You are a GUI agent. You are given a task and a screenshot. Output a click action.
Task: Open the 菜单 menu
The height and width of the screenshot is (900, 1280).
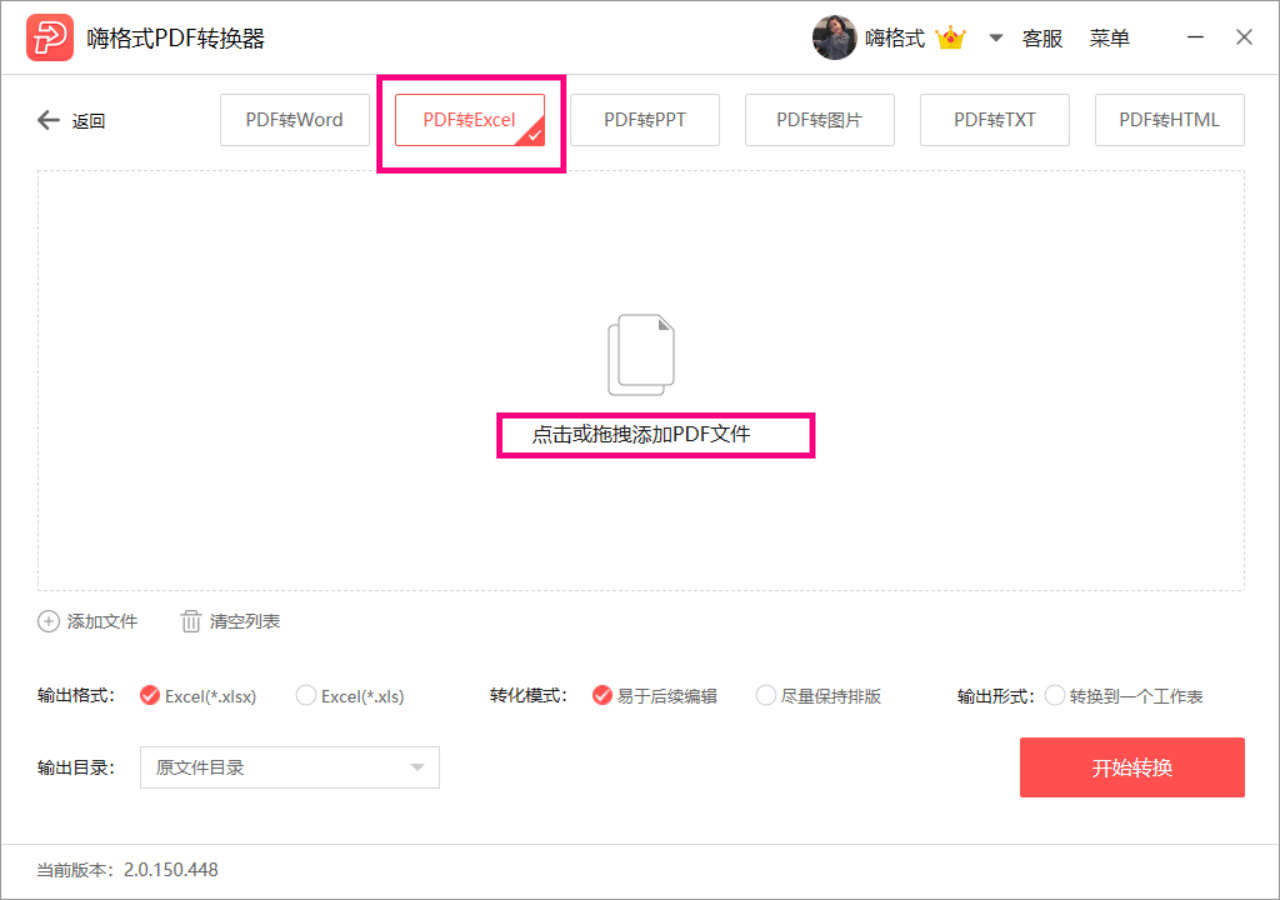click(x=1110, y=38)
